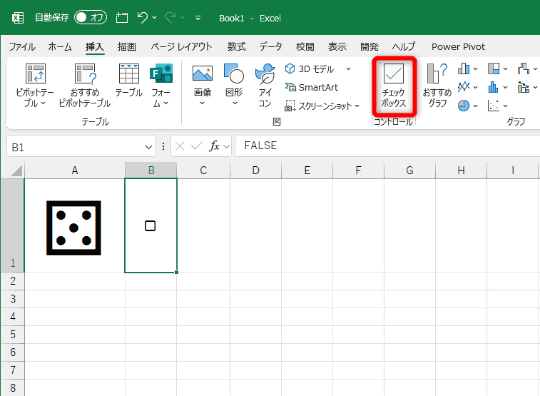Toggle the AutoSave switch
Image resolution: width=540 pixels, height=396 pixels.
(x=91, y=18)
